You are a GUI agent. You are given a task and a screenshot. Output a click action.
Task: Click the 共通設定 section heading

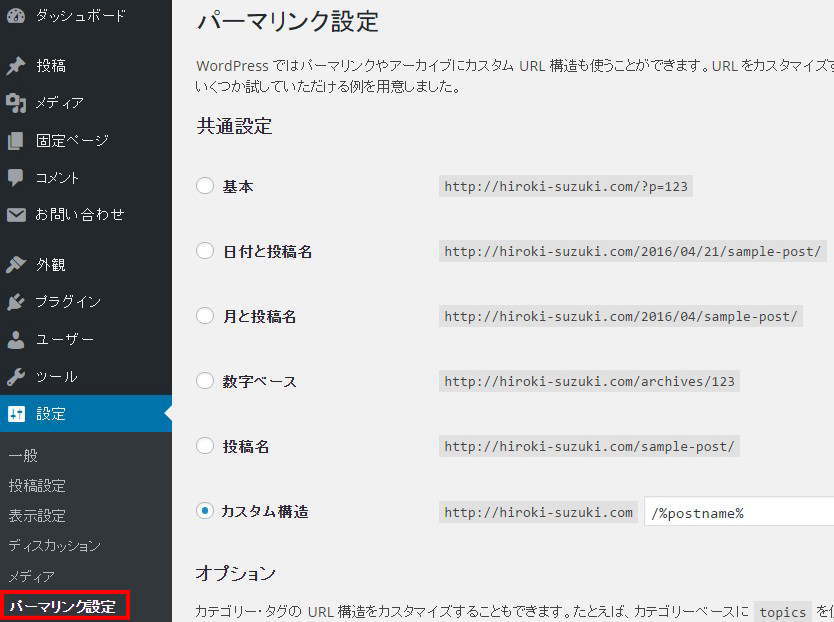235,126
